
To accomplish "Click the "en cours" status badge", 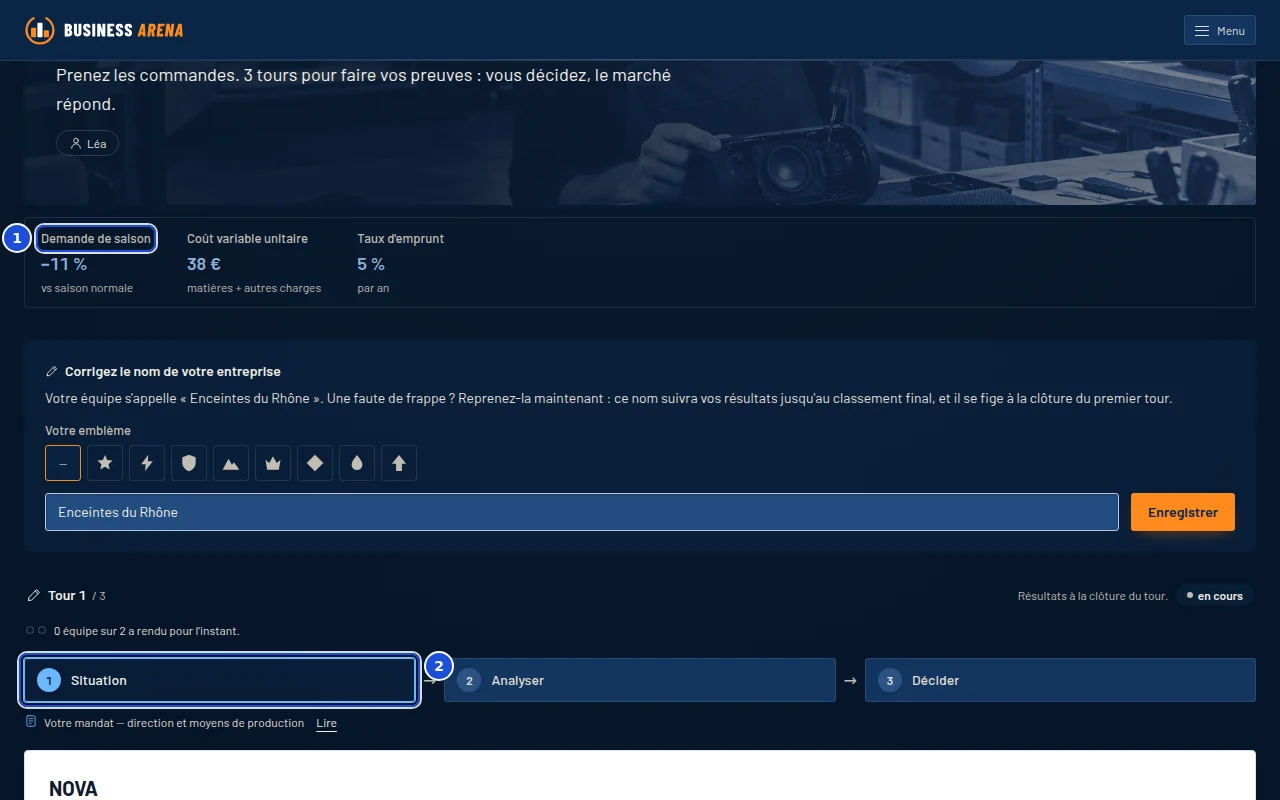I will pyautogui.click(x=1215, y=596).
